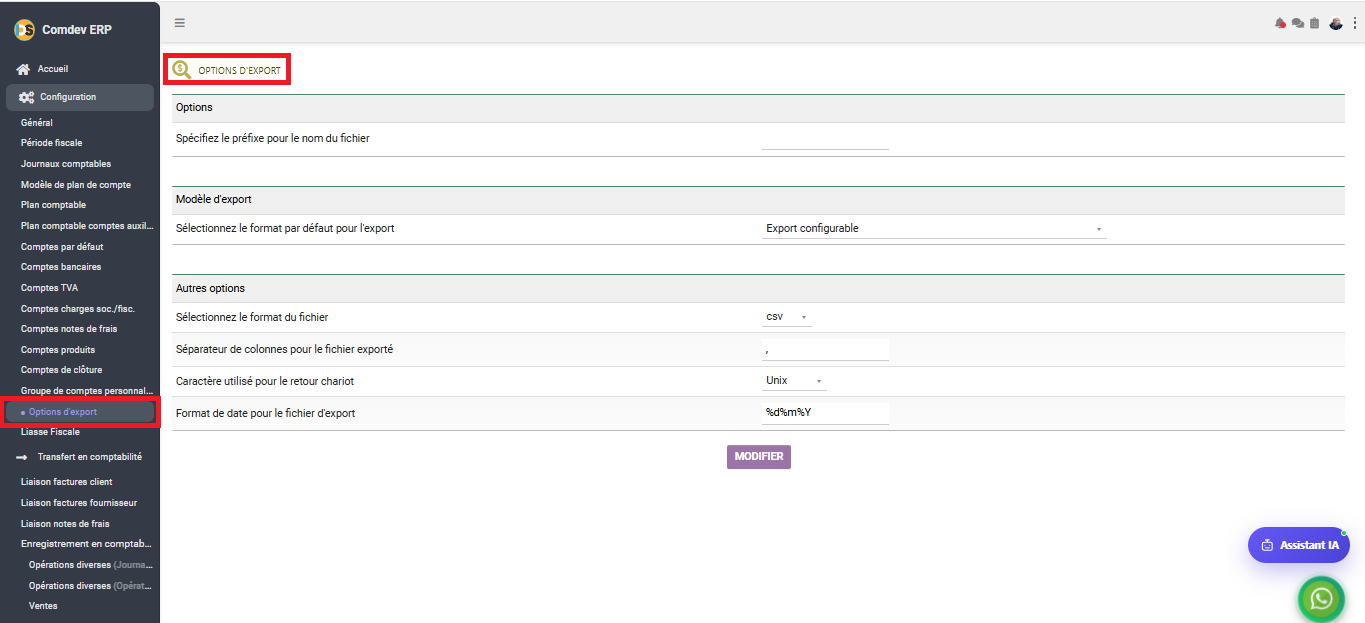Click the date format %d%m%Y field

pyautogui.click(x=825, y=413)
